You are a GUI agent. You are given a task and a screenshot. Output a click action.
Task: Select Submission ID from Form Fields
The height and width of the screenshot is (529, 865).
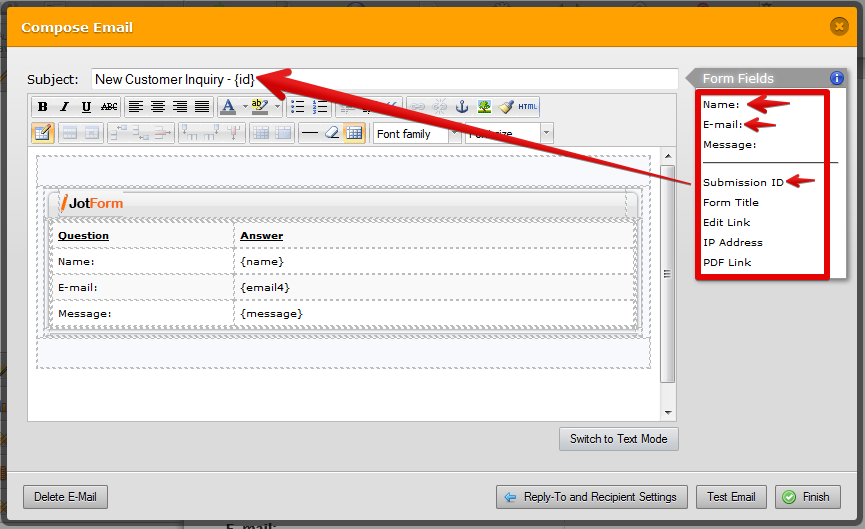[x=743, y=182]
